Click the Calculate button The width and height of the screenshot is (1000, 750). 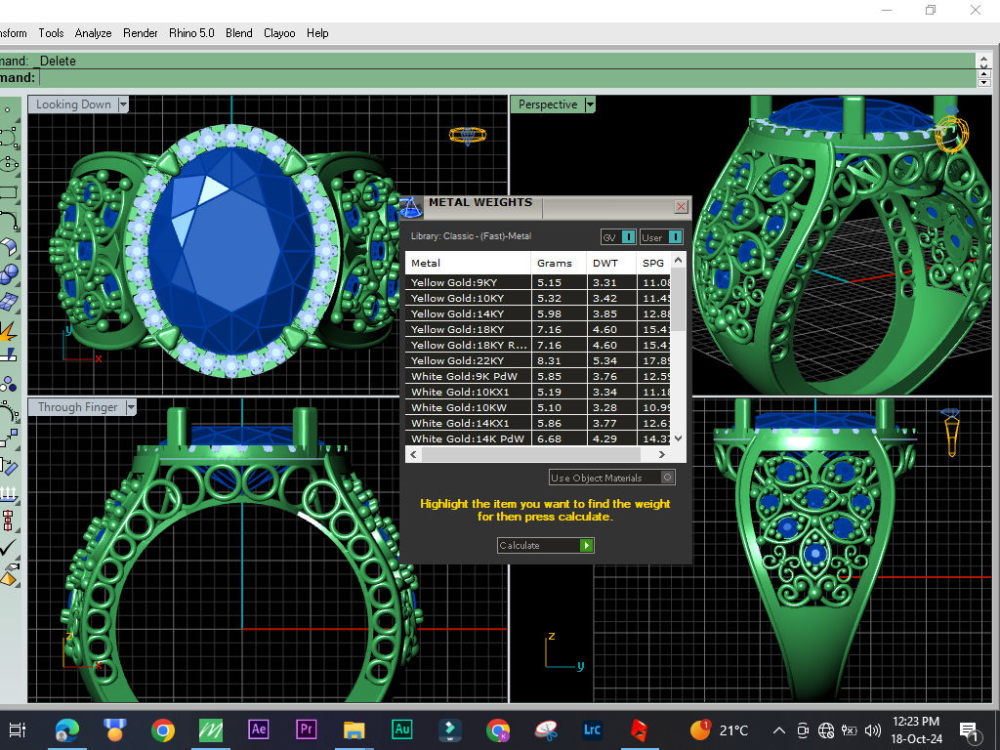click(546, 545)
